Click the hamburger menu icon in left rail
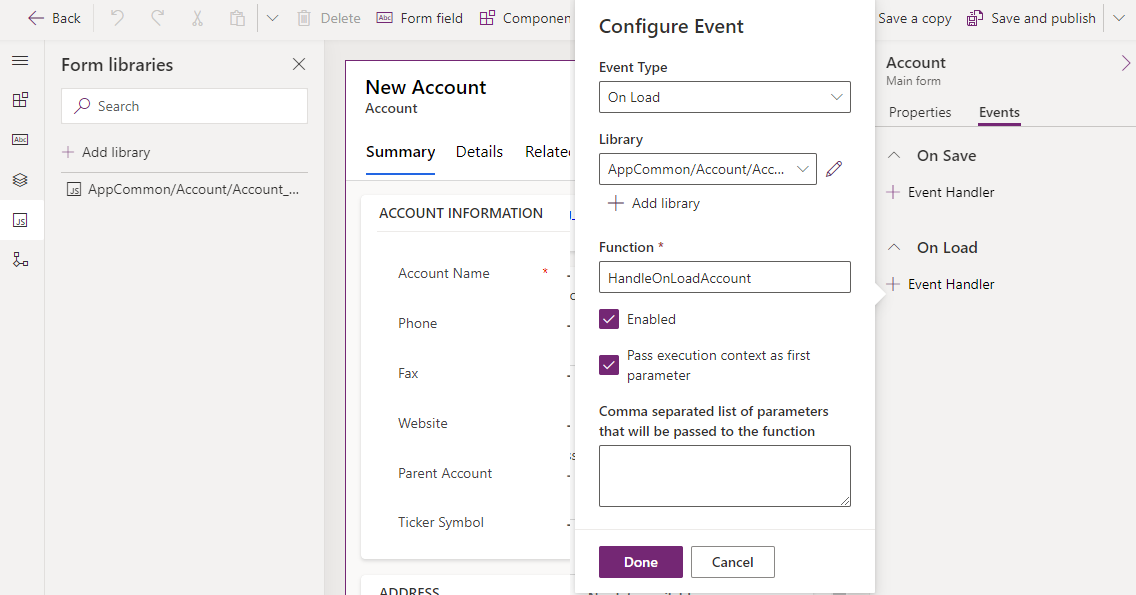Screen dimensions: 1136x595 click(20, 61)
